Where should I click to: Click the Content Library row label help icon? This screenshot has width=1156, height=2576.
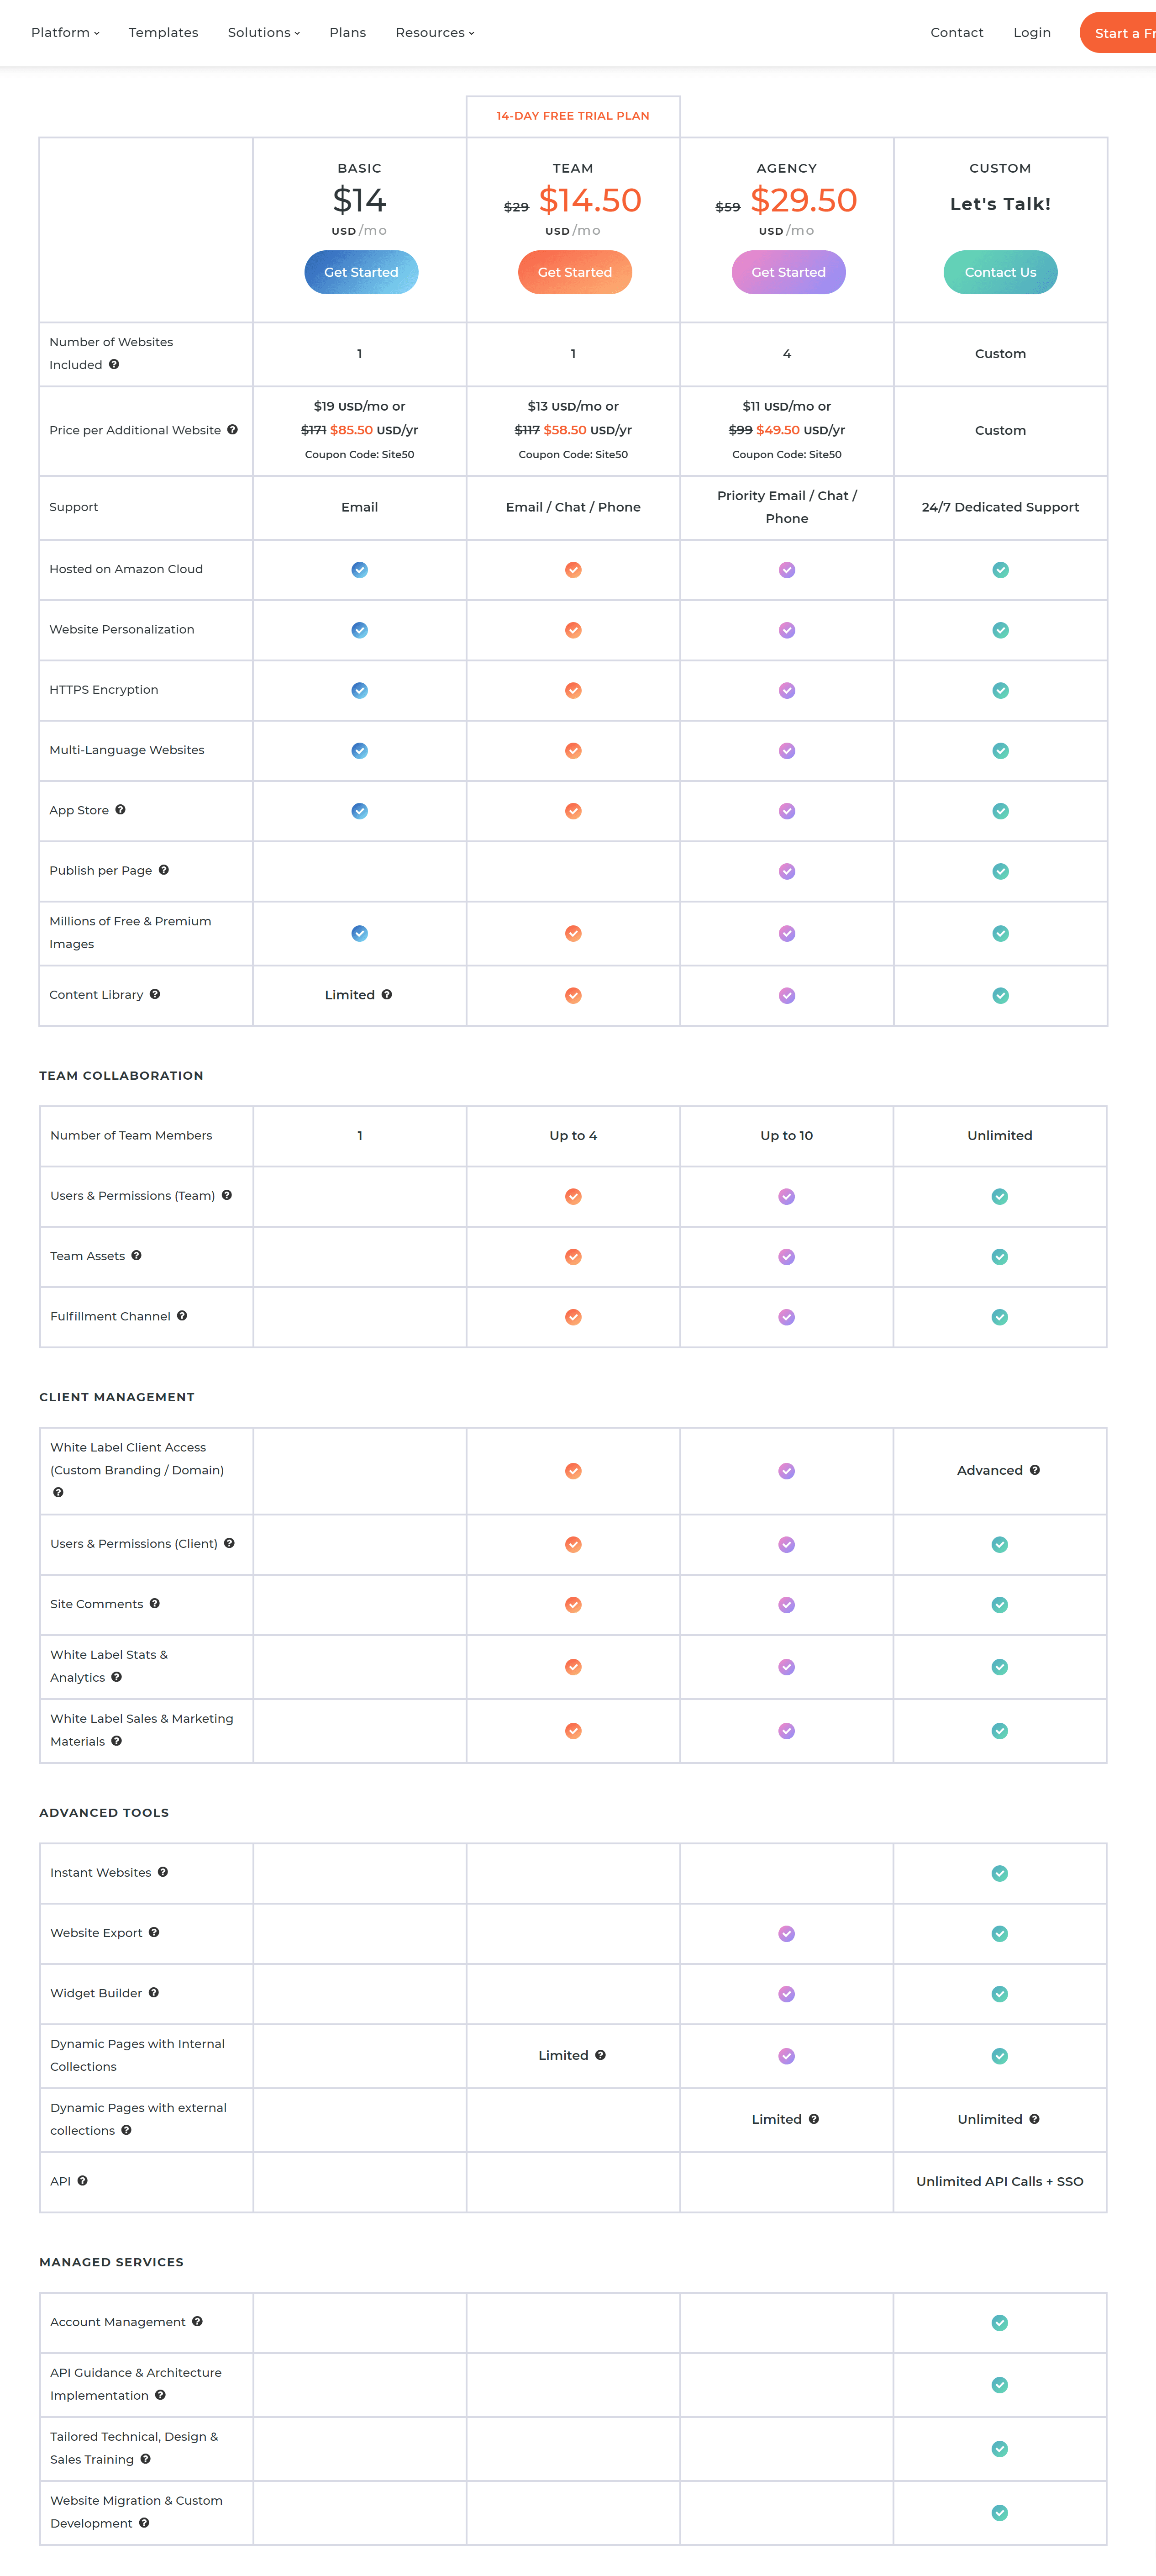pos(155,994)
